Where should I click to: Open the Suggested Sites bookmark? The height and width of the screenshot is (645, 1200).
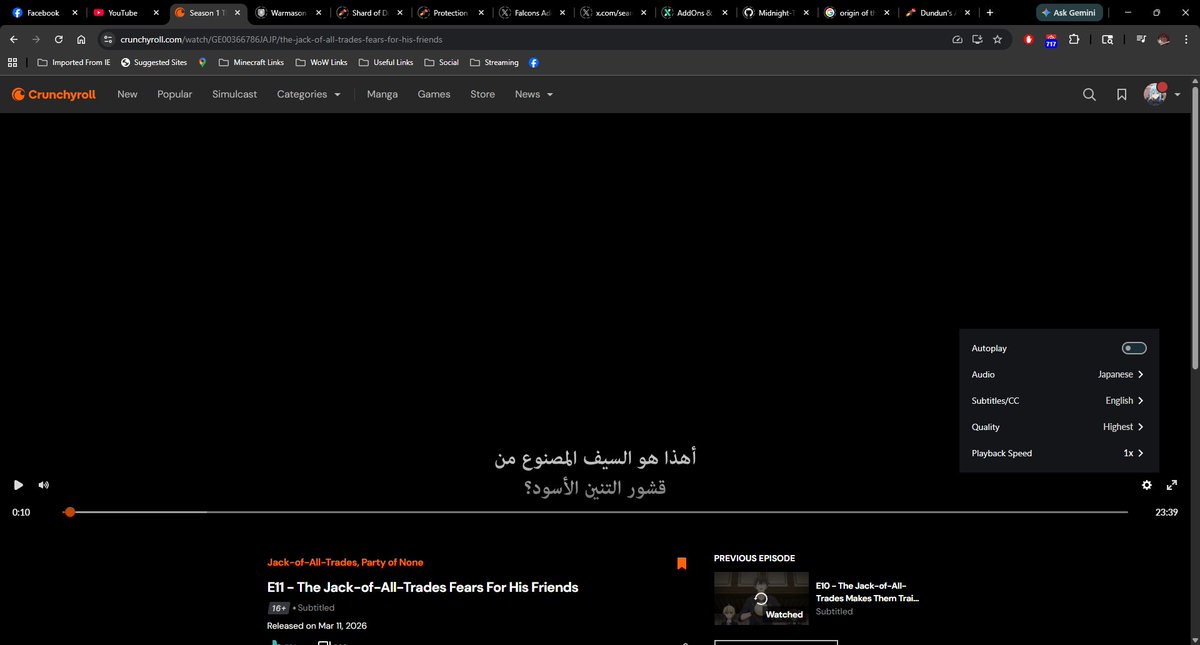pyautogui.click(x=153, y=62)
